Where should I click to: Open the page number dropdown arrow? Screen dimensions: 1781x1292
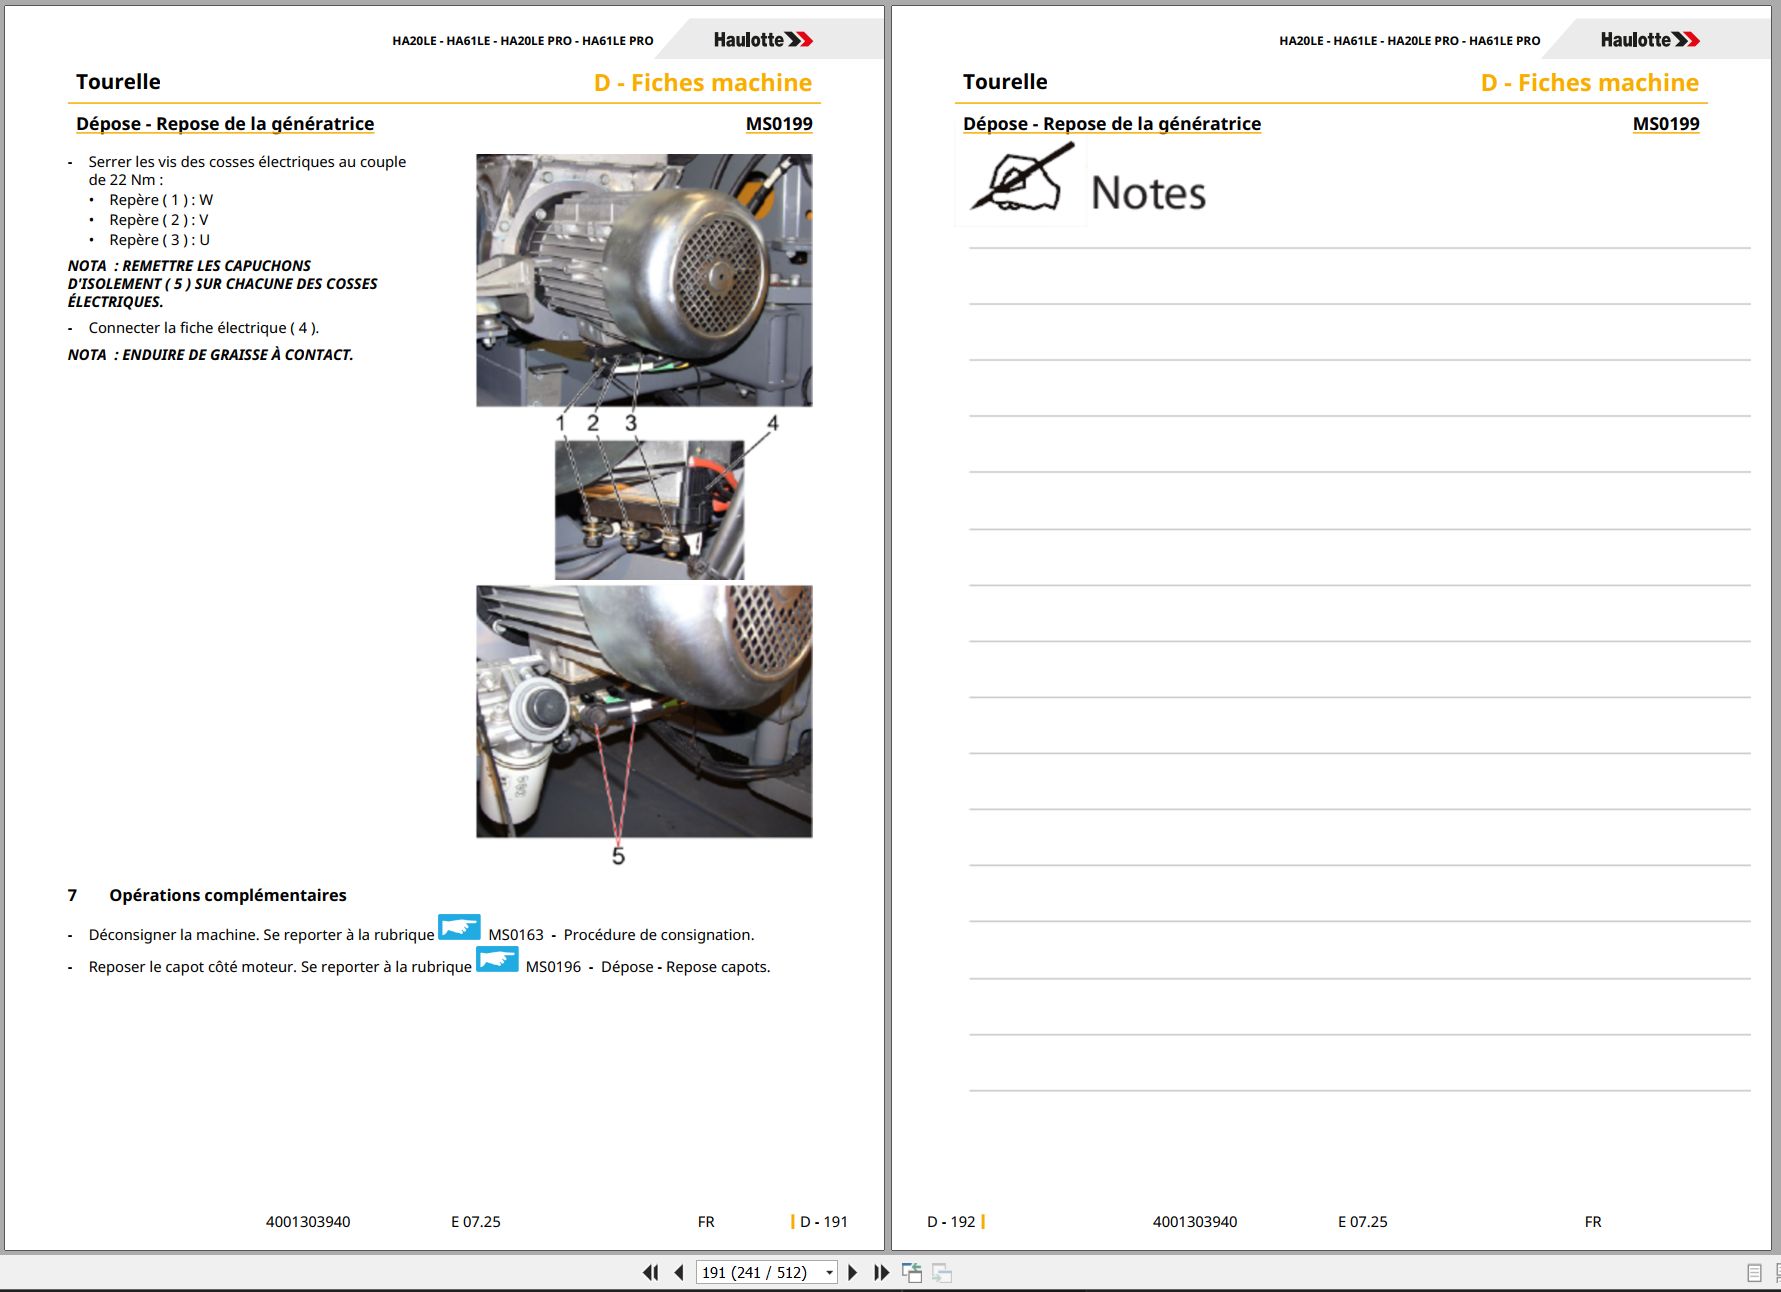coord(829,1273)
